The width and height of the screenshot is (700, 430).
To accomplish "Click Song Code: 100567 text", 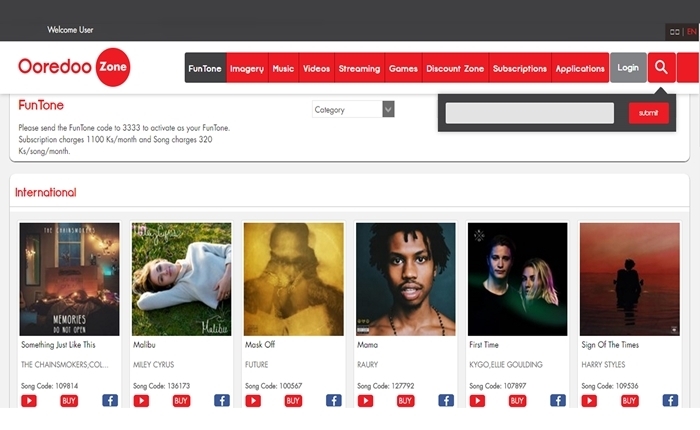I will tap(273, 386).
